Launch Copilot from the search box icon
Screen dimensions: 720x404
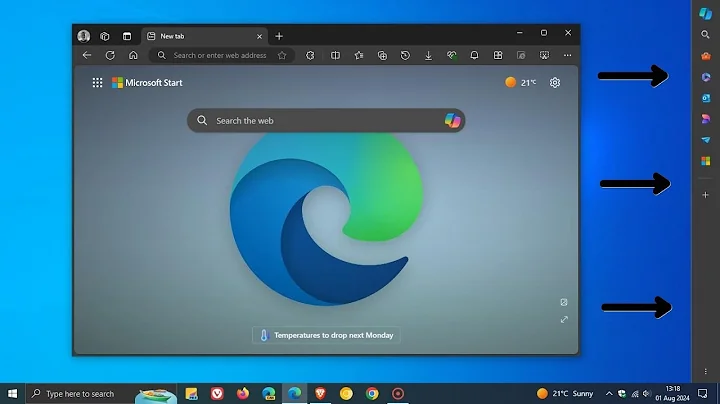point(452,121)
